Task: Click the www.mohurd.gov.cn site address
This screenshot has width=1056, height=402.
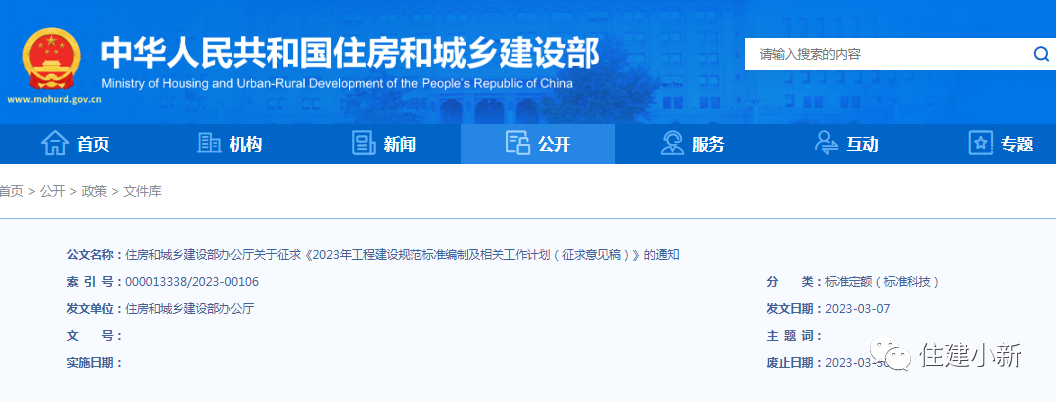Action: [x=55, y=100]
